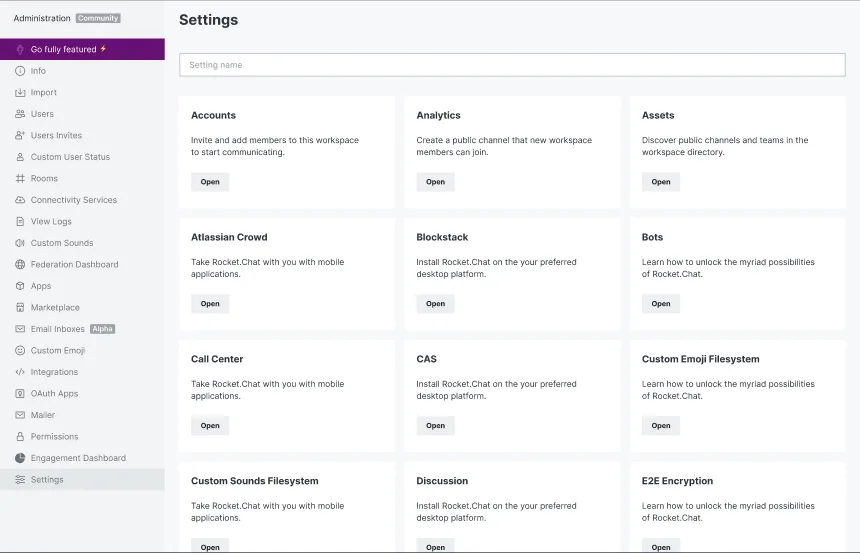Click the Alpha badge on Email Inboxes
Viewport: 860px width, 553px height.
[103, 329]
